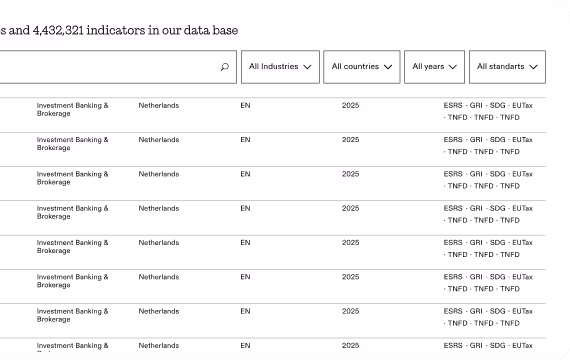Screen dimensions: 570x360
Task: Click TNFD standards line in third row
Action: (482, 186)
